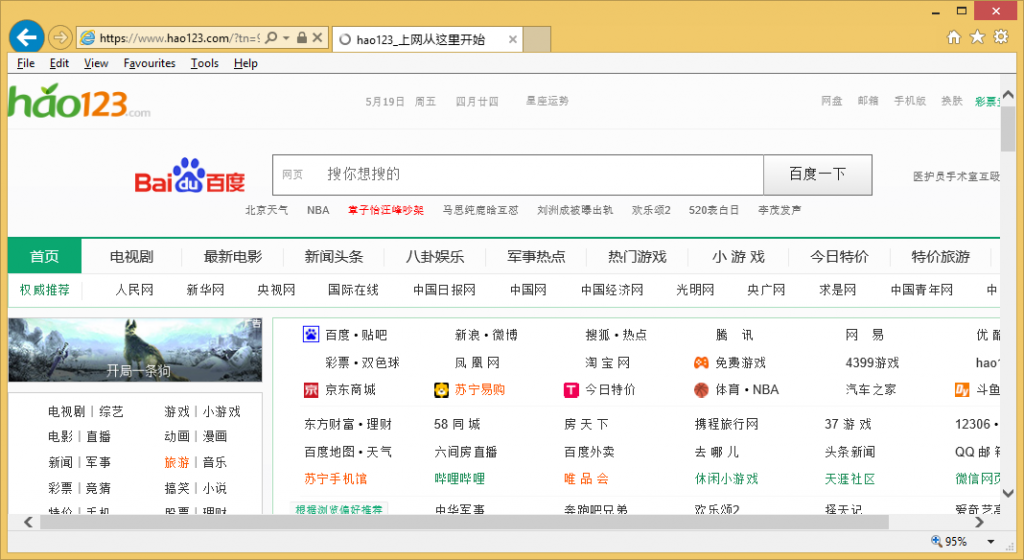Open the Favourites menu
This screenshot has width=1024, height=560.
pyautogui.click(x=149, y=63)
